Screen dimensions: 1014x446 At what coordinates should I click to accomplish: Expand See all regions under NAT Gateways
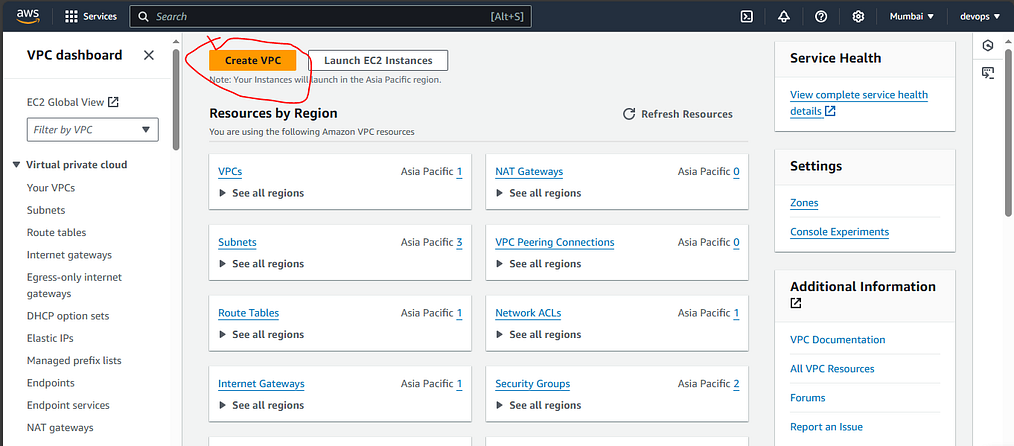[538, 193]
